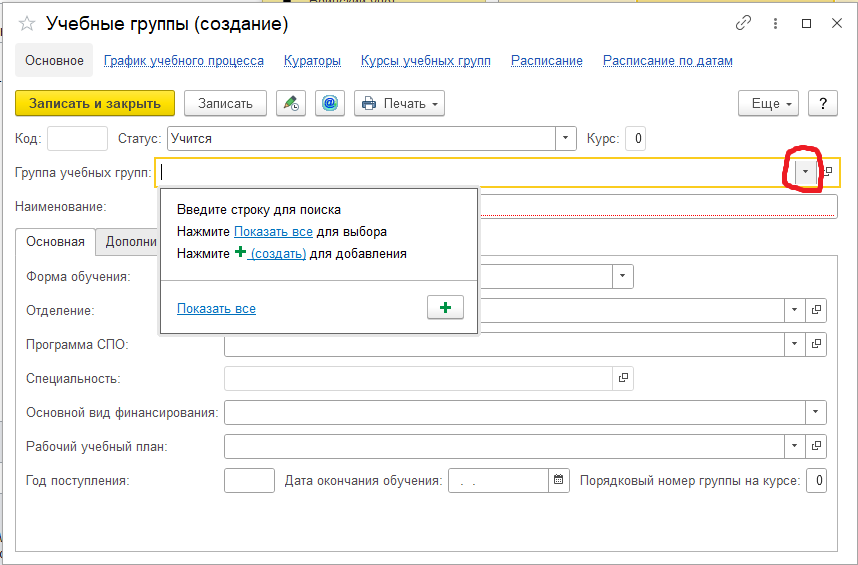Screen dimensions: 858x565
Task: Expand the Статус dropdown list
Action: point(566,139)
